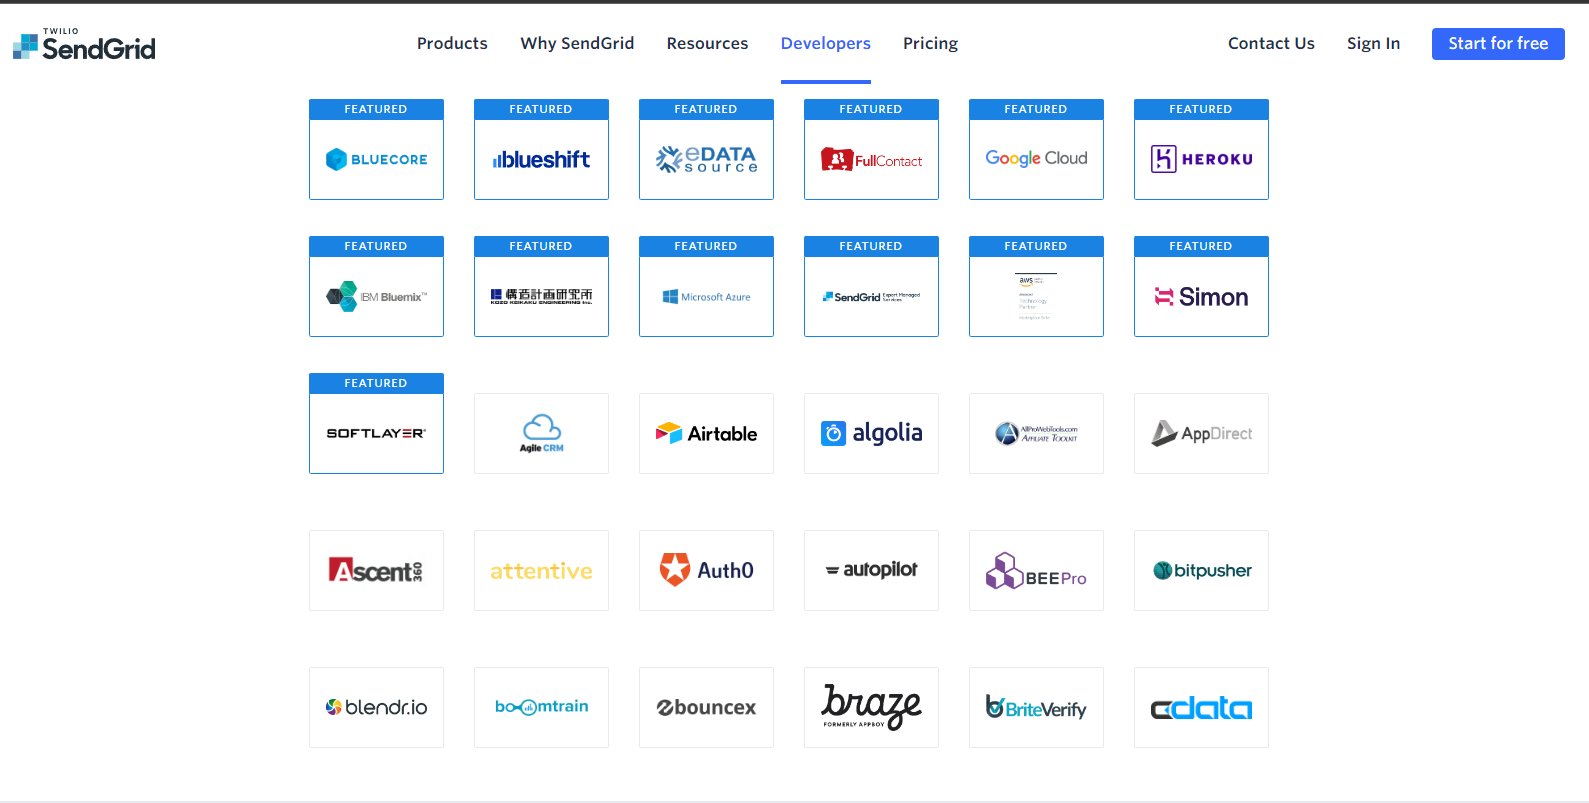The image size is (1589, 803).
Task: Go to the Pricing page
Action: [x=930, y=43]
